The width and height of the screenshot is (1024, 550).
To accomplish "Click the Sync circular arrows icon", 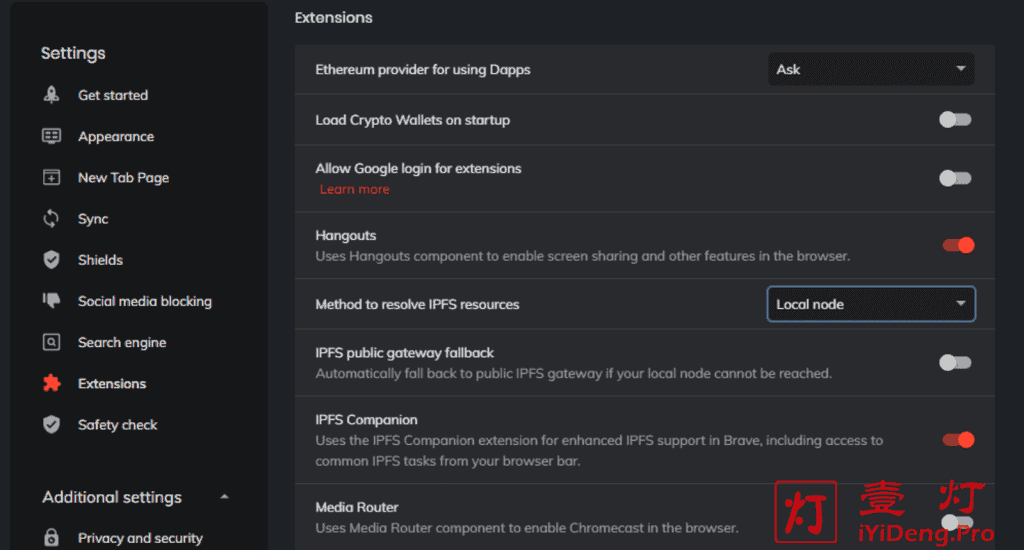I will pos(51,218).
